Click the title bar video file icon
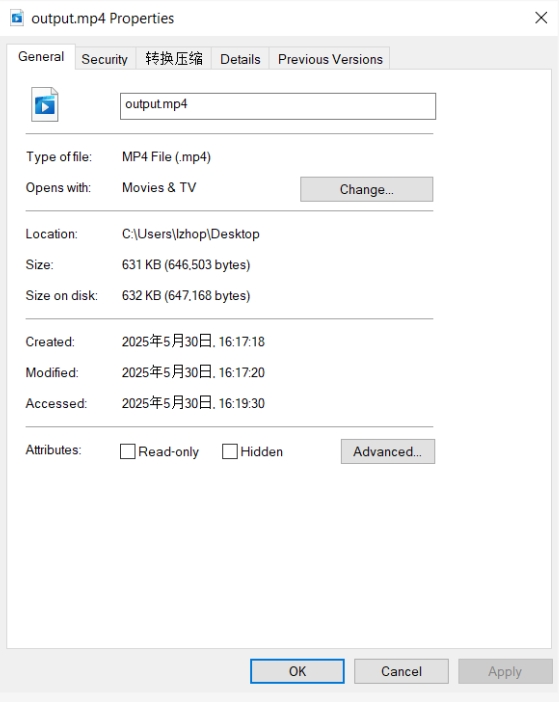This screenshot has height=702, width=559. (17, 18)
